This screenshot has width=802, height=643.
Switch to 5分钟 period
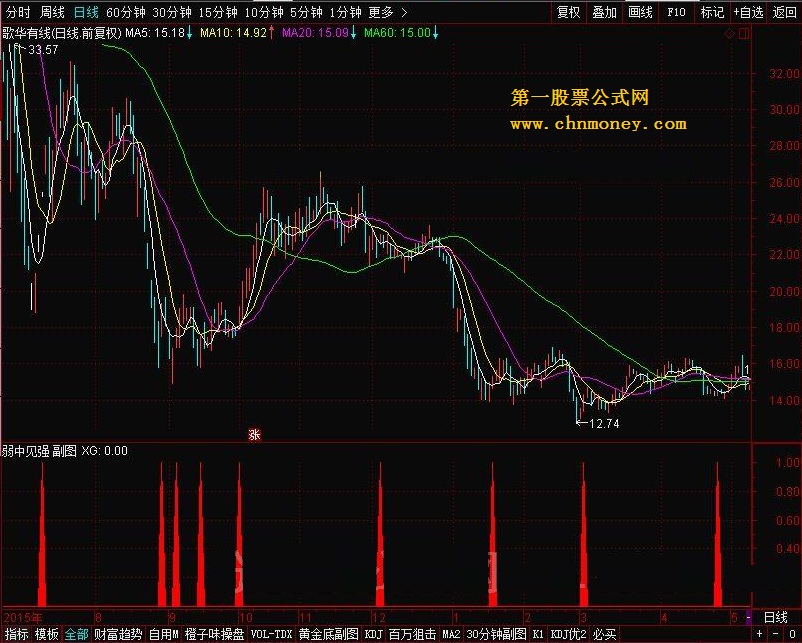coord(306,12)
